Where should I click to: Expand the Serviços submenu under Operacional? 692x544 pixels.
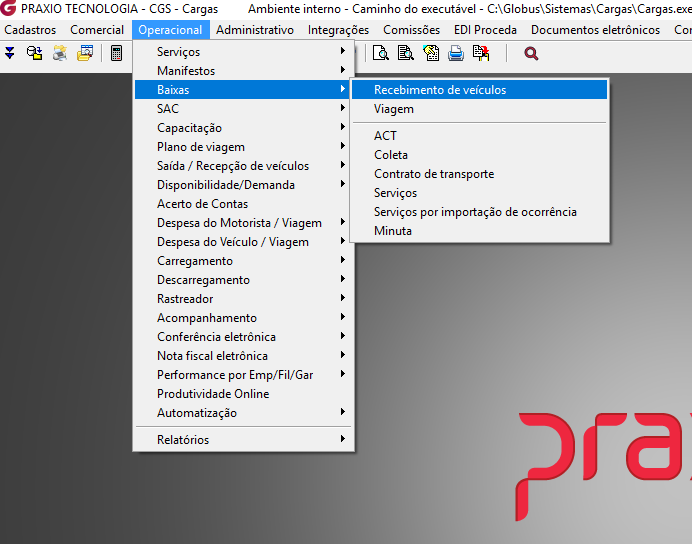[x=244, y=52]
